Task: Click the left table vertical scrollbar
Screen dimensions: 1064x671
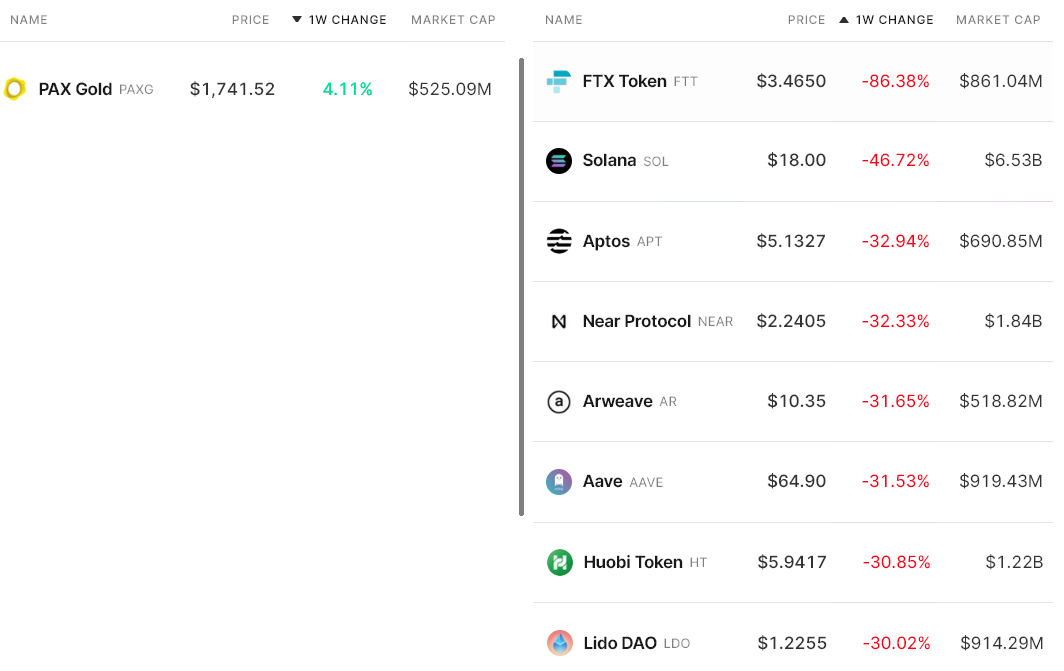Action: [521, 286]
